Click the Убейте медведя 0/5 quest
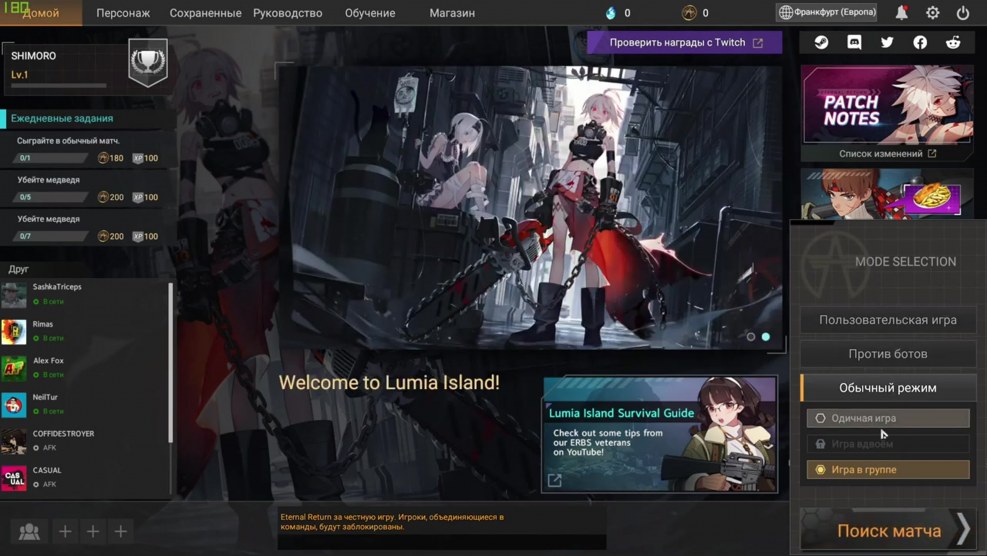The image size is (987, 556). click(88, 189)
